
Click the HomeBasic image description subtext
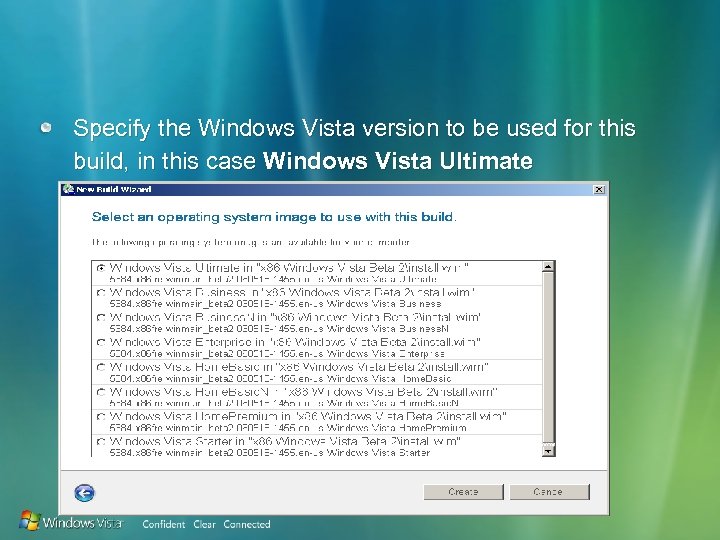[x=281, y=379]
